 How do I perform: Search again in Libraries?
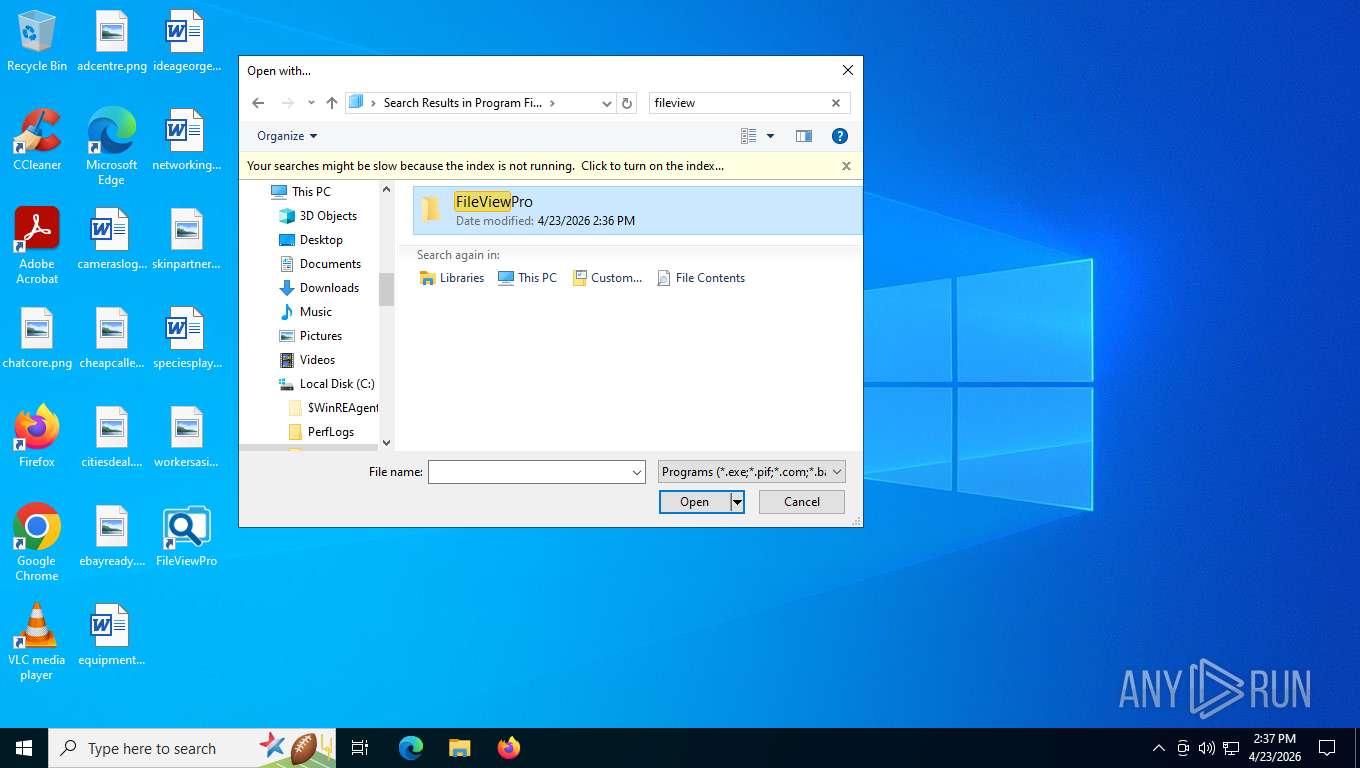point(452,278)
